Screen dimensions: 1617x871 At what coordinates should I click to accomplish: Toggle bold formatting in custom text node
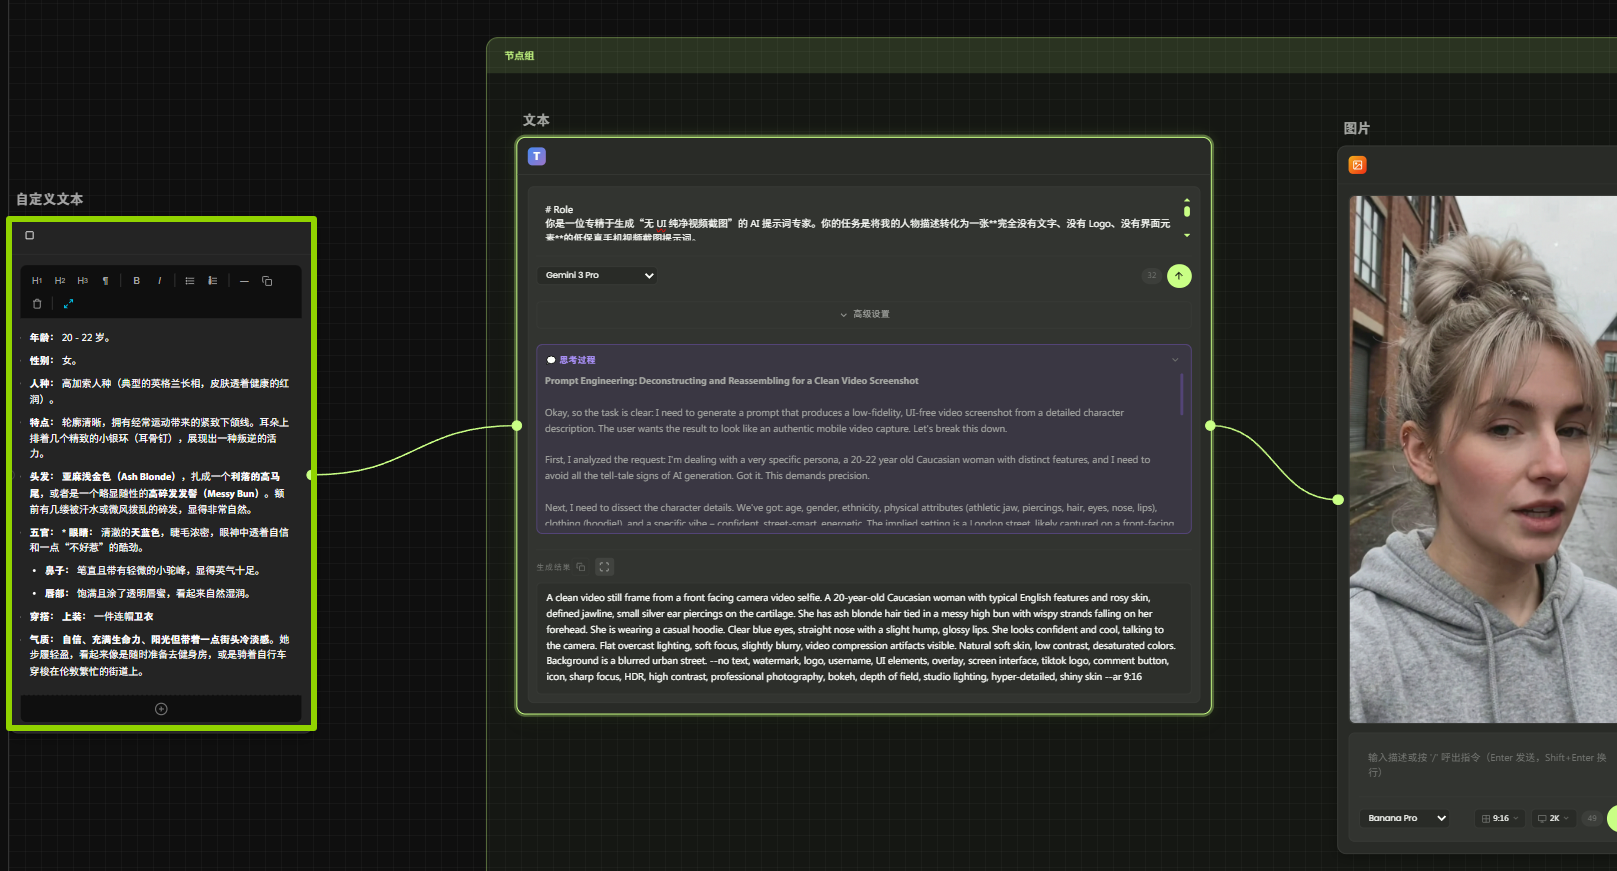136,281
